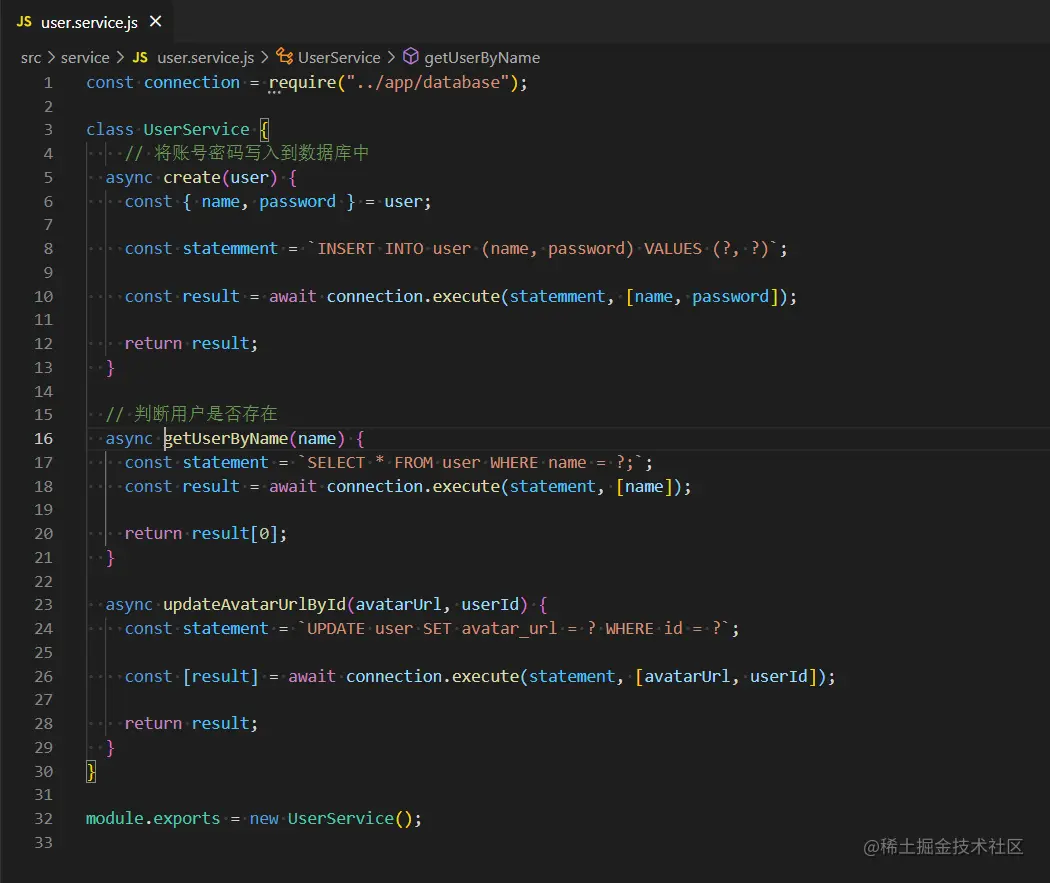This screenshot has height=883, width=1050.
Task: Click the chevron before UserService breadcrumb
Action: 265,58
